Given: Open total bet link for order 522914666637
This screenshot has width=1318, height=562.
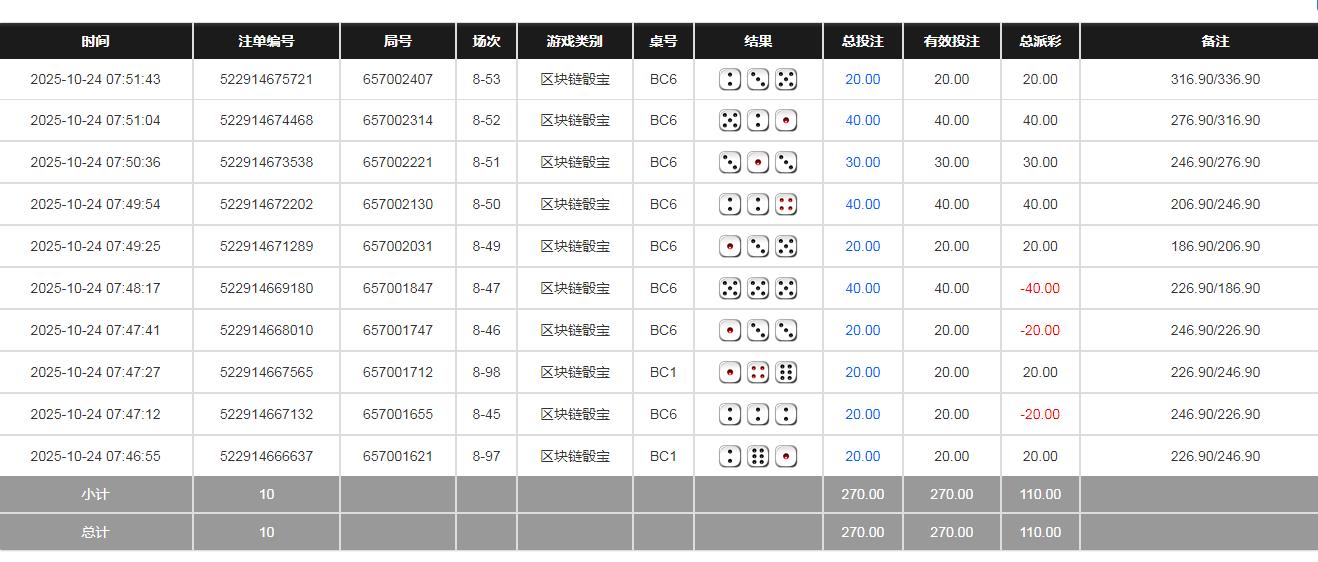Looking at the screenshot, I should (x=862, y=456).
